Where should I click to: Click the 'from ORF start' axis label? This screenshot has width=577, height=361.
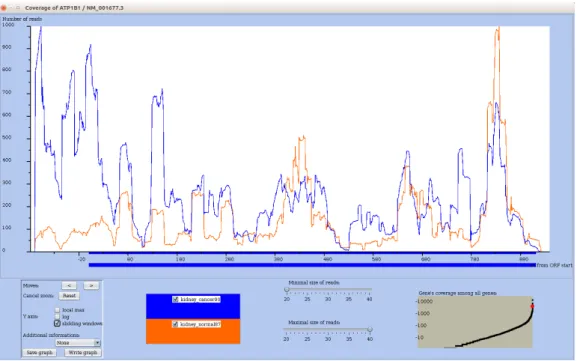pyautogui.click(x=554, y=265)
